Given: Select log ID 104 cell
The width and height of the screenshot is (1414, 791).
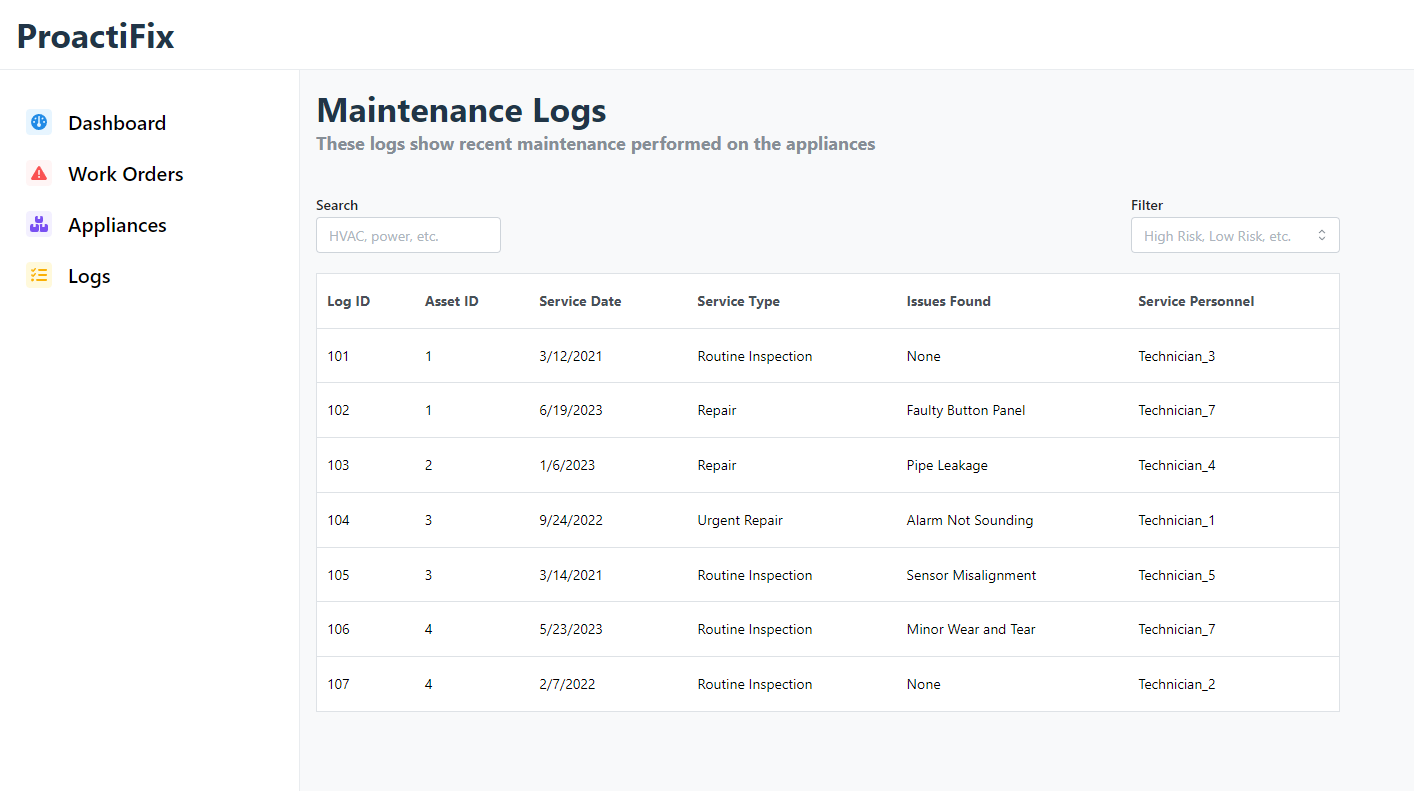Looking at the screenshot, I should coord(338,520).
